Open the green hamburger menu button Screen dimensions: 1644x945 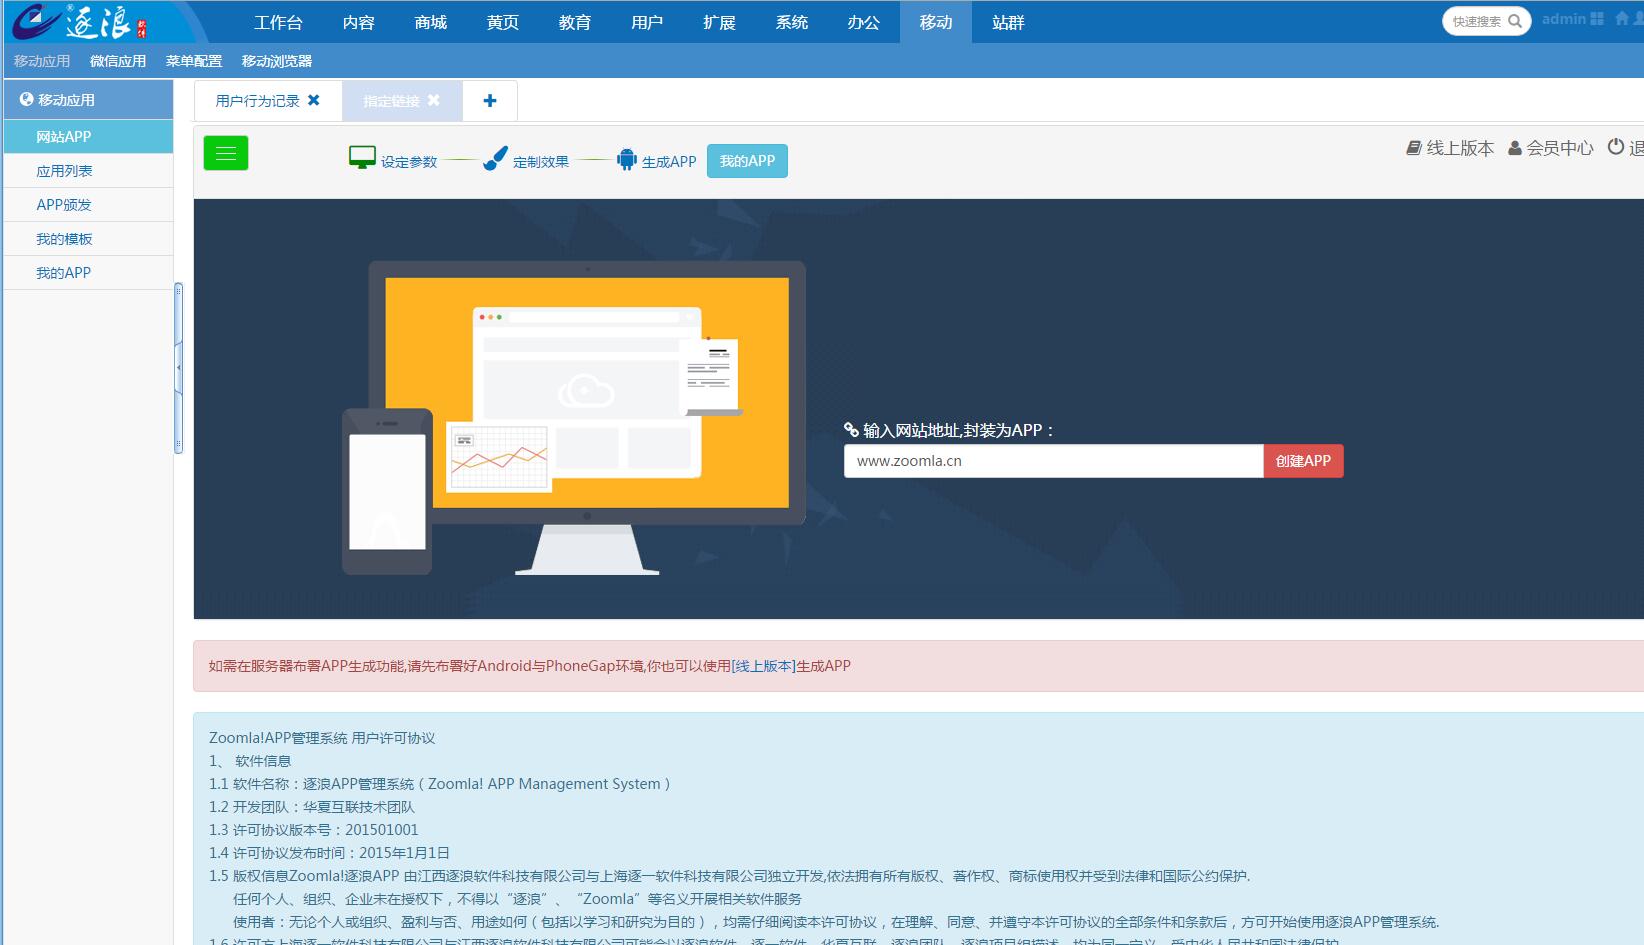coord(226,153)
